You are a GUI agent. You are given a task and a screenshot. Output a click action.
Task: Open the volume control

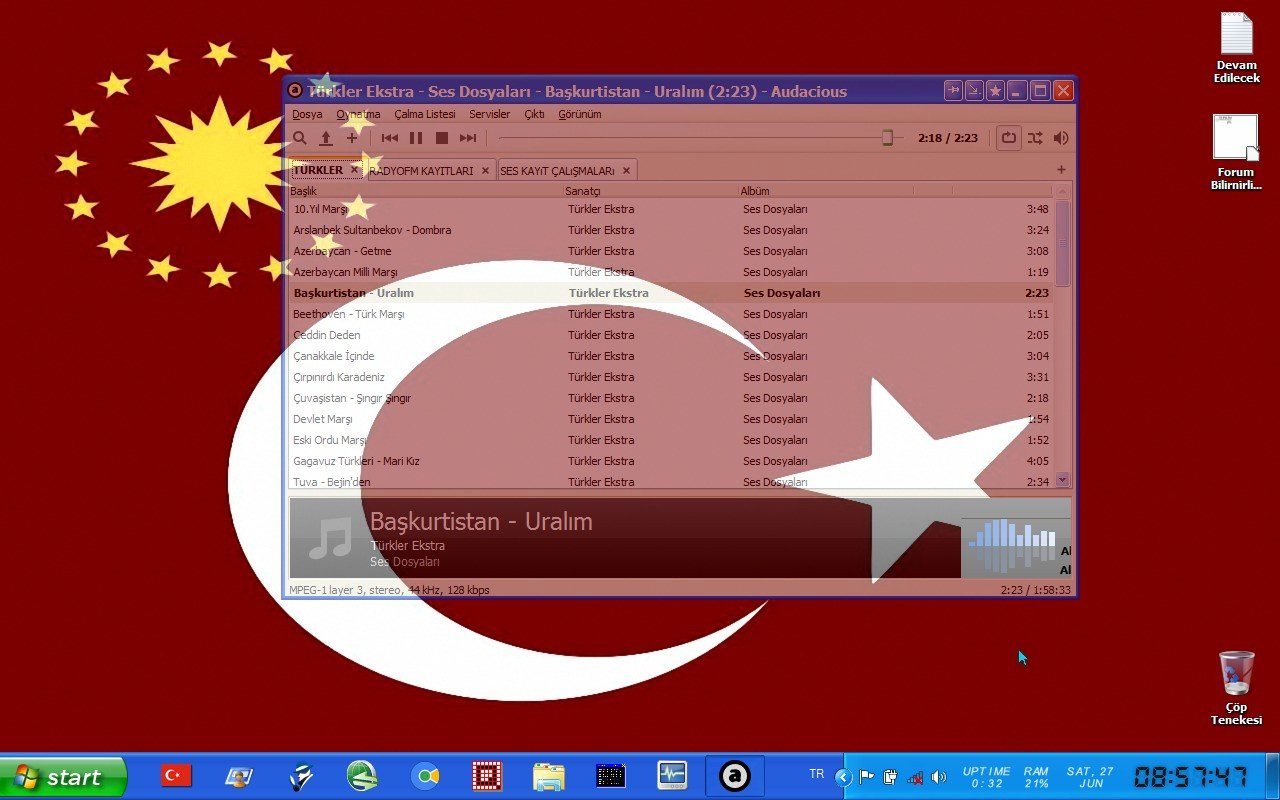tap(1060, 138)
